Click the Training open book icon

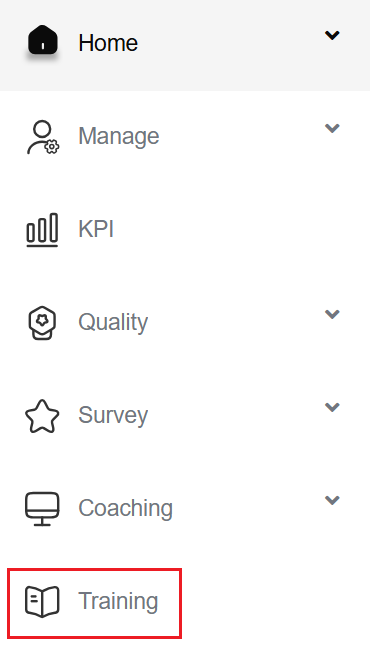[42, 602]
